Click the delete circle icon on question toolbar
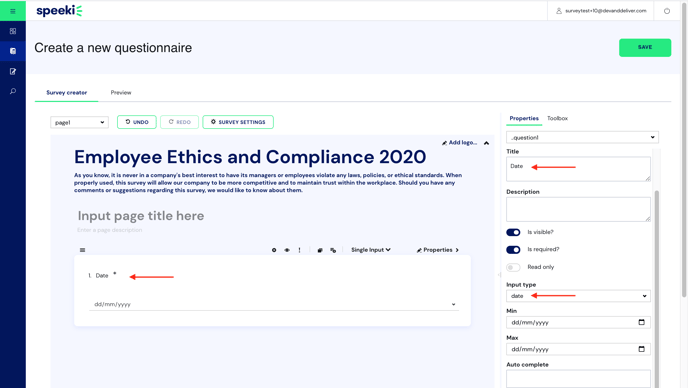Screen dimensions: 688x388 274,250
